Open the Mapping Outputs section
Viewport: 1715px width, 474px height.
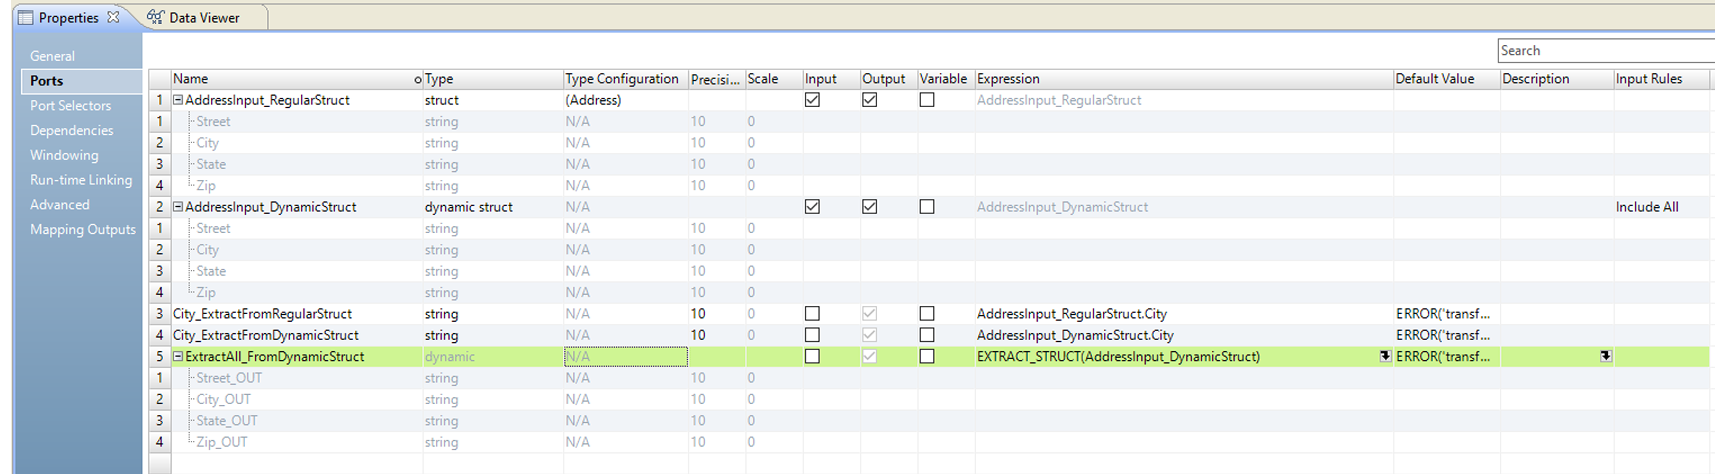pyautogui.click(x=82, y=230)
